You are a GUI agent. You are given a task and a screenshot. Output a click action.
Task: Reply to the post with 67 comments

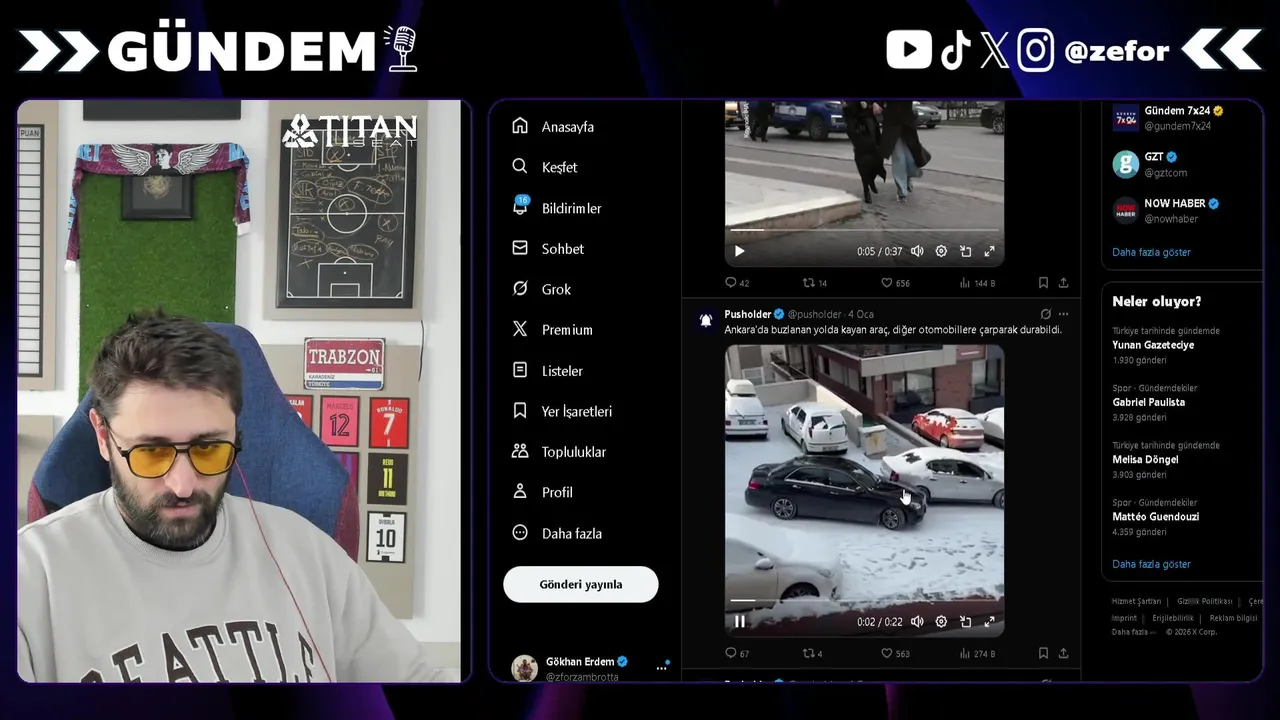click(737, 653)
